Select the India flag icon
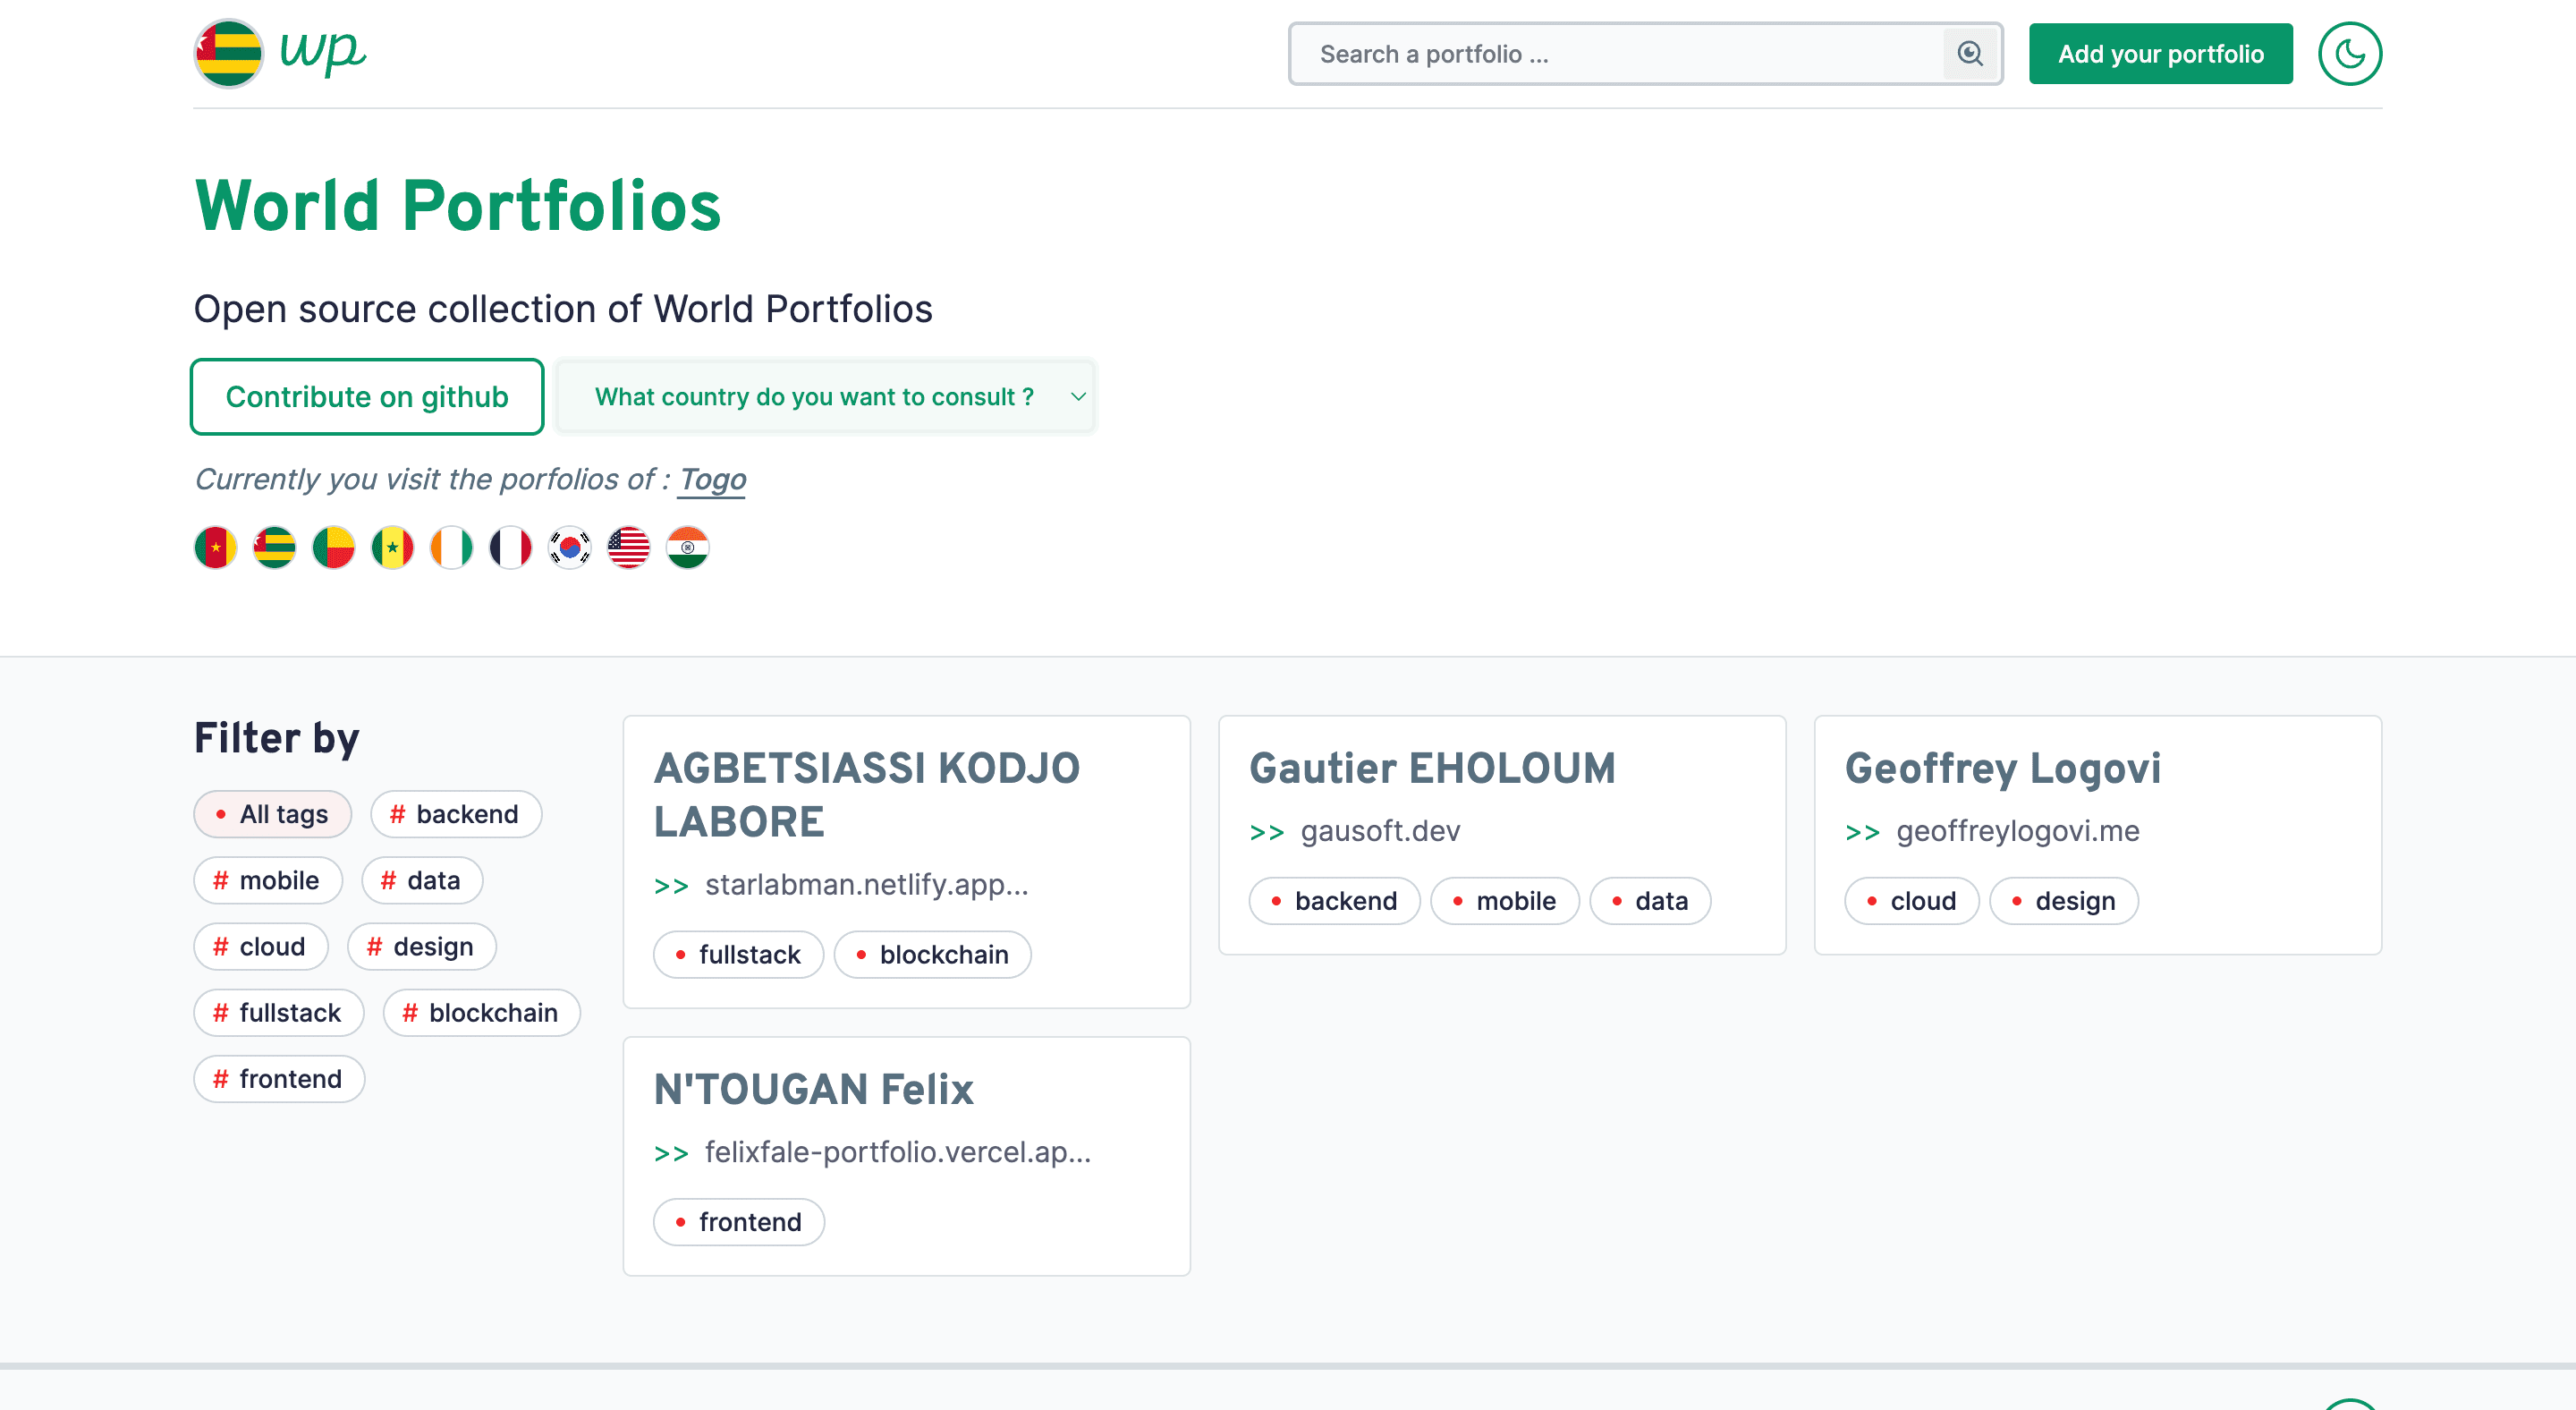 point(687,547)
